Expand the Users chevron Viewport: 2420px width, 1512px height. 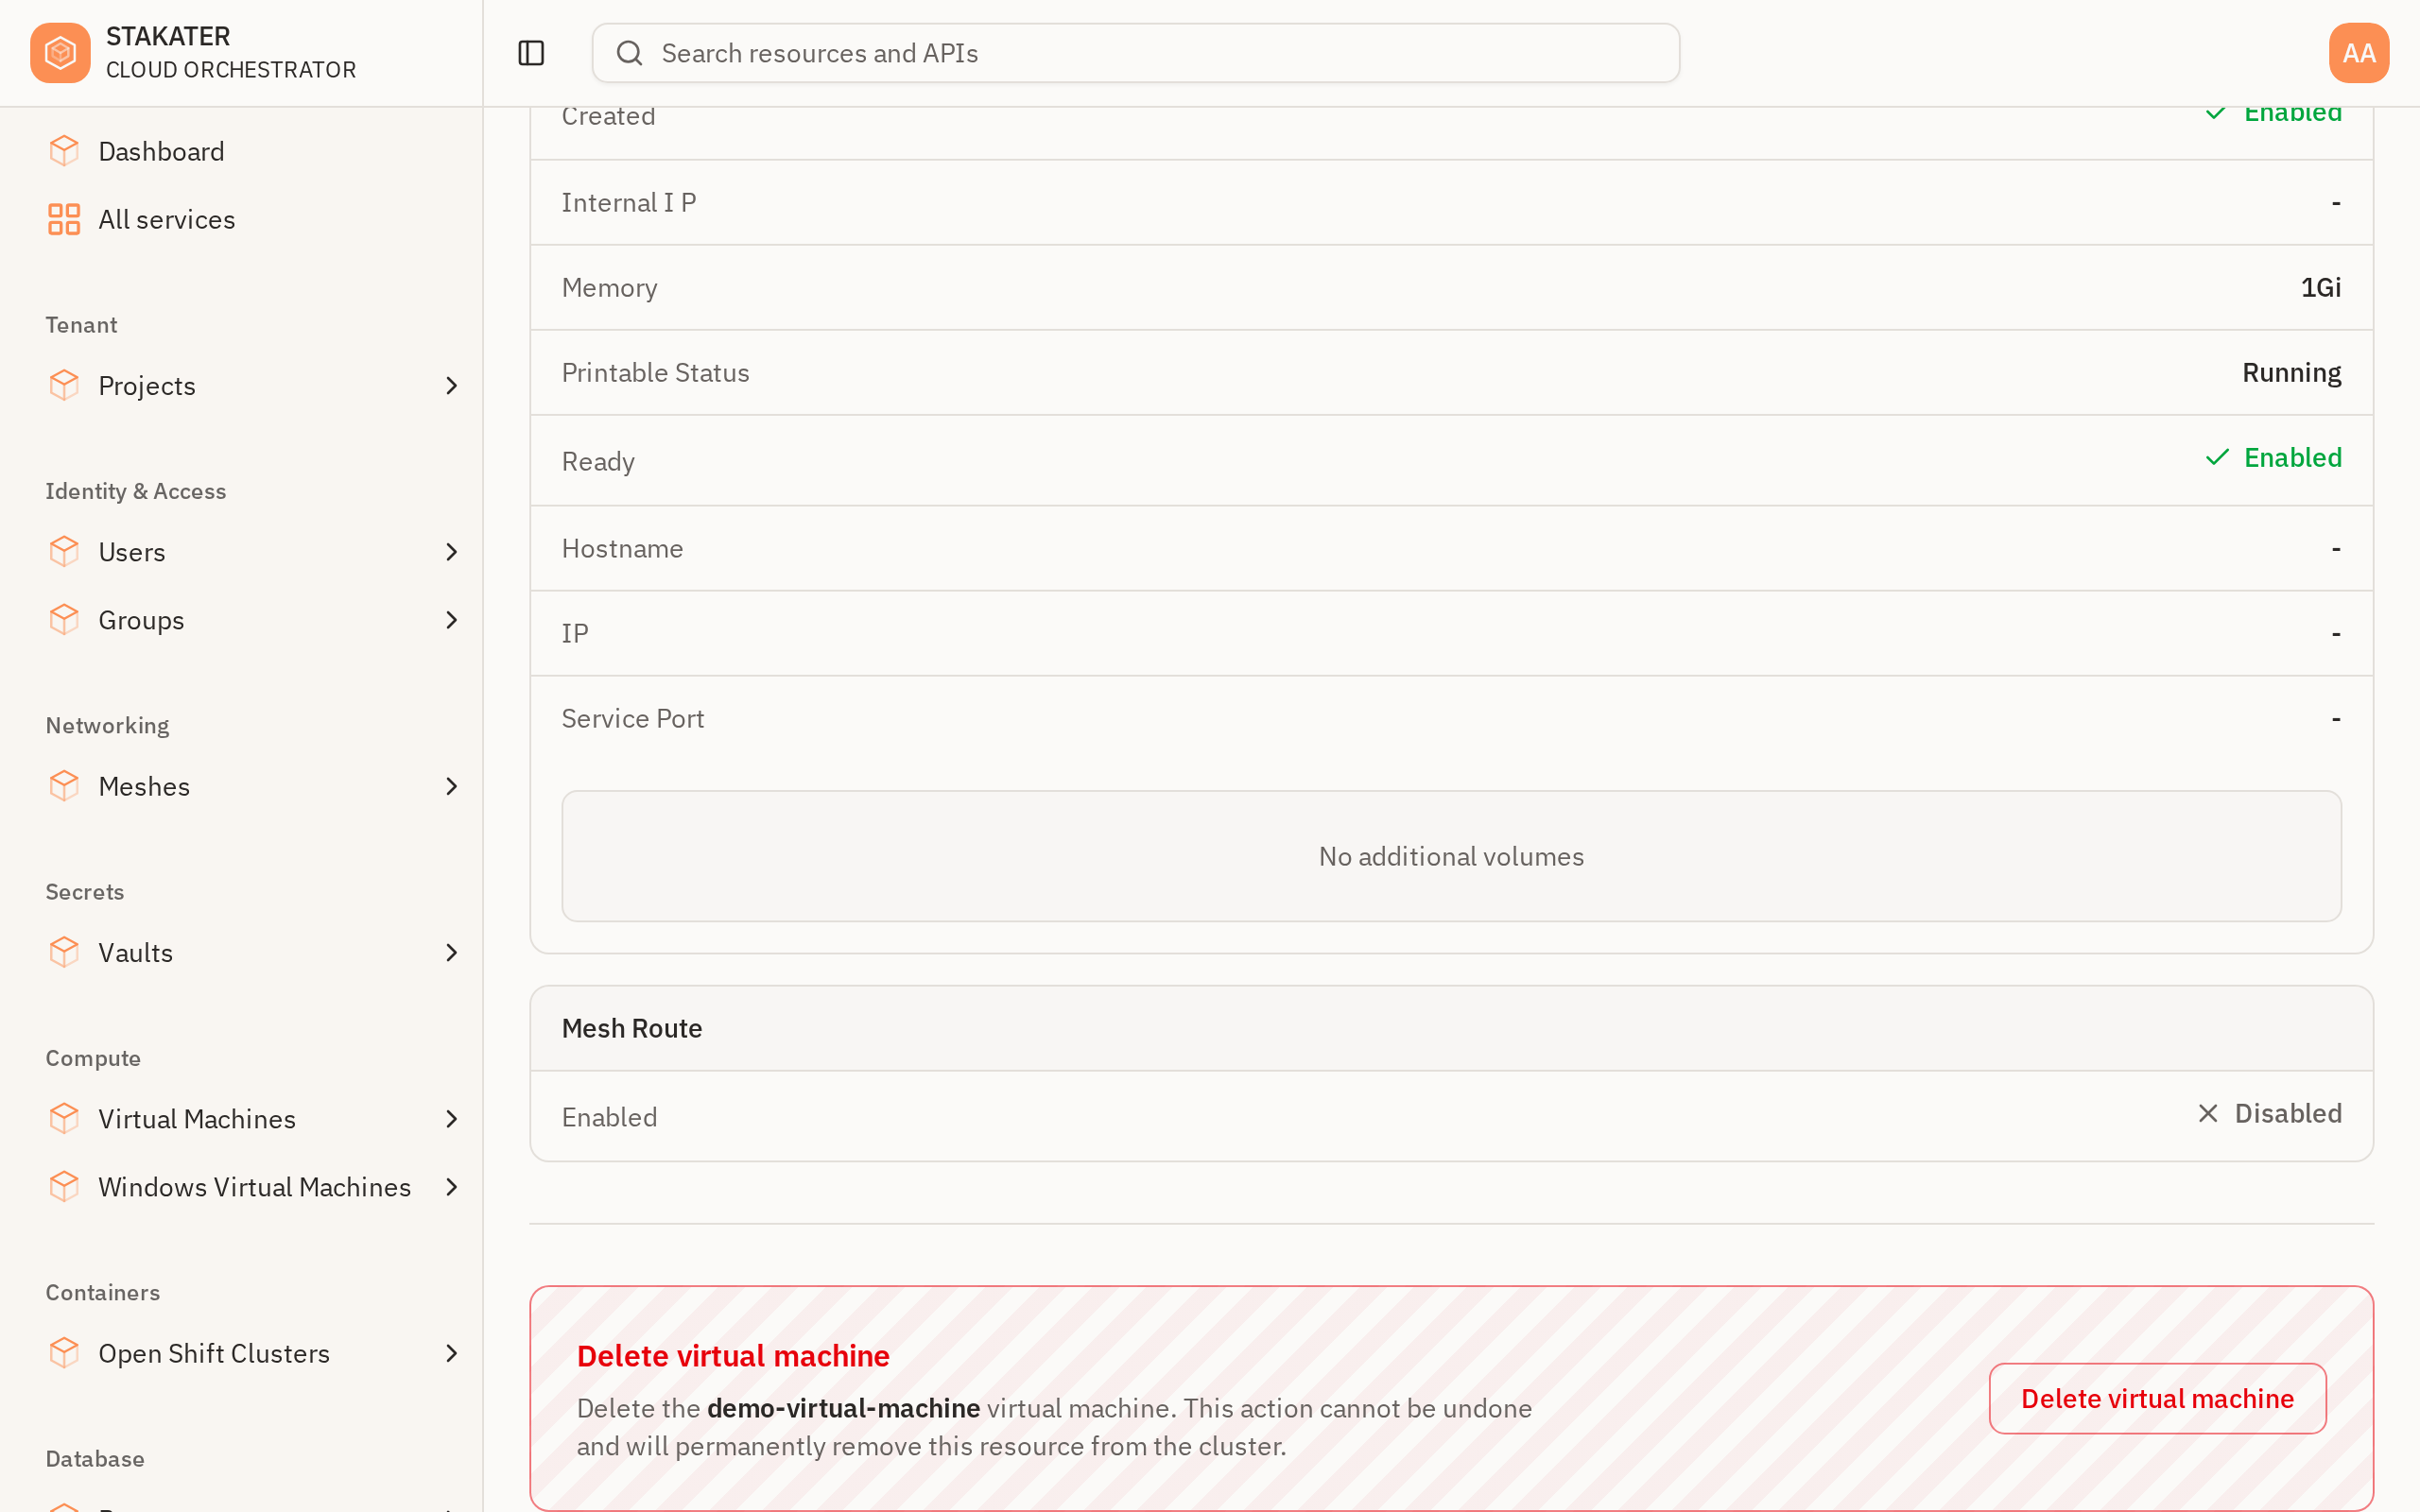coord(452,552)
